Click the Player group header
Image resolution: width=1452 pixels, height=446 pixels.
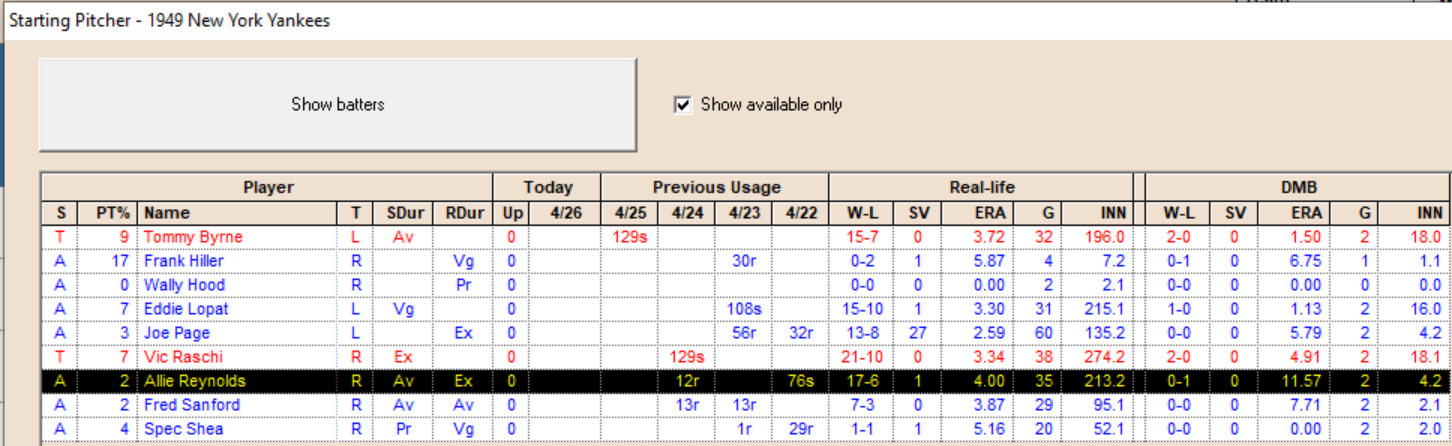[268, 187]
